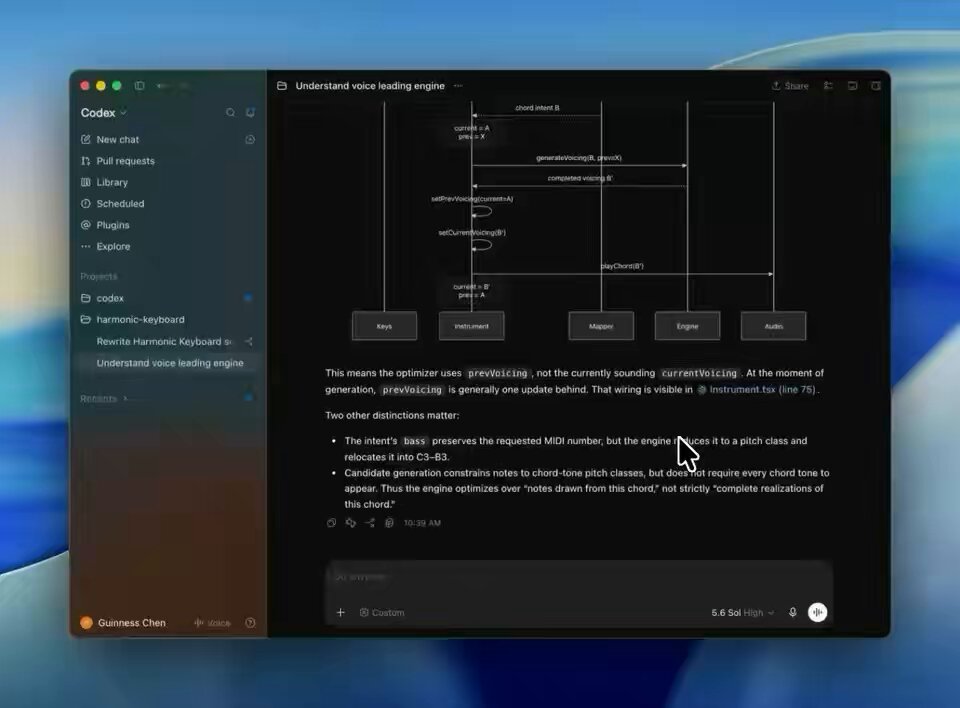Copy the response message
The height and width of the screenshot is (708, 960).
click(x=331, y=523)
